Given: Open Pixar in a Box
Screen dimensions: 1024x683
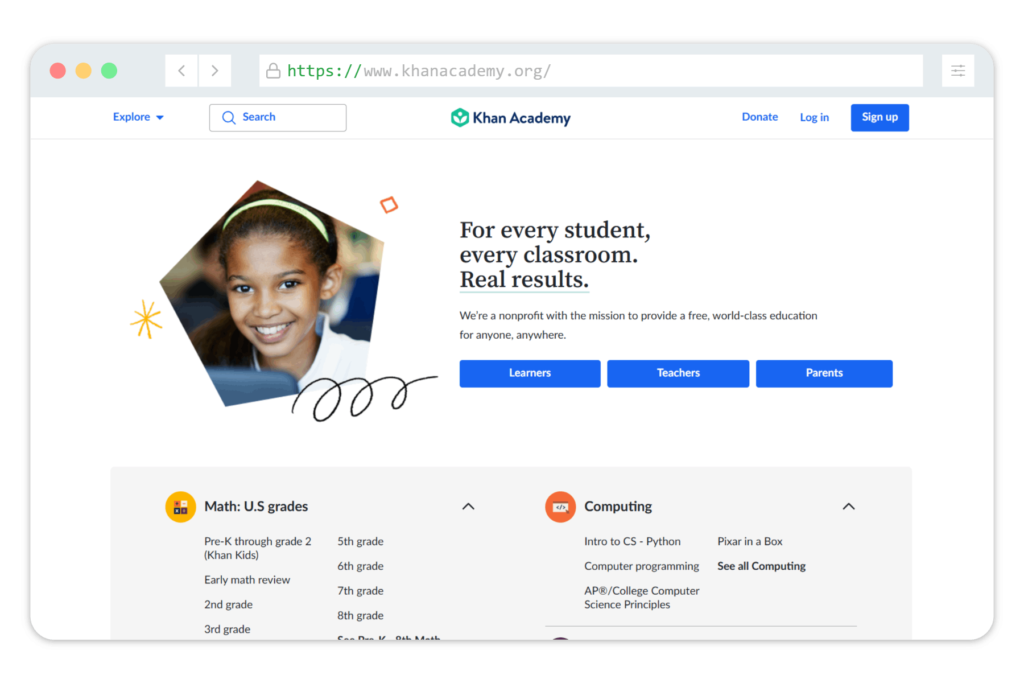Looking at the screenshot, I should click(750, 541).
